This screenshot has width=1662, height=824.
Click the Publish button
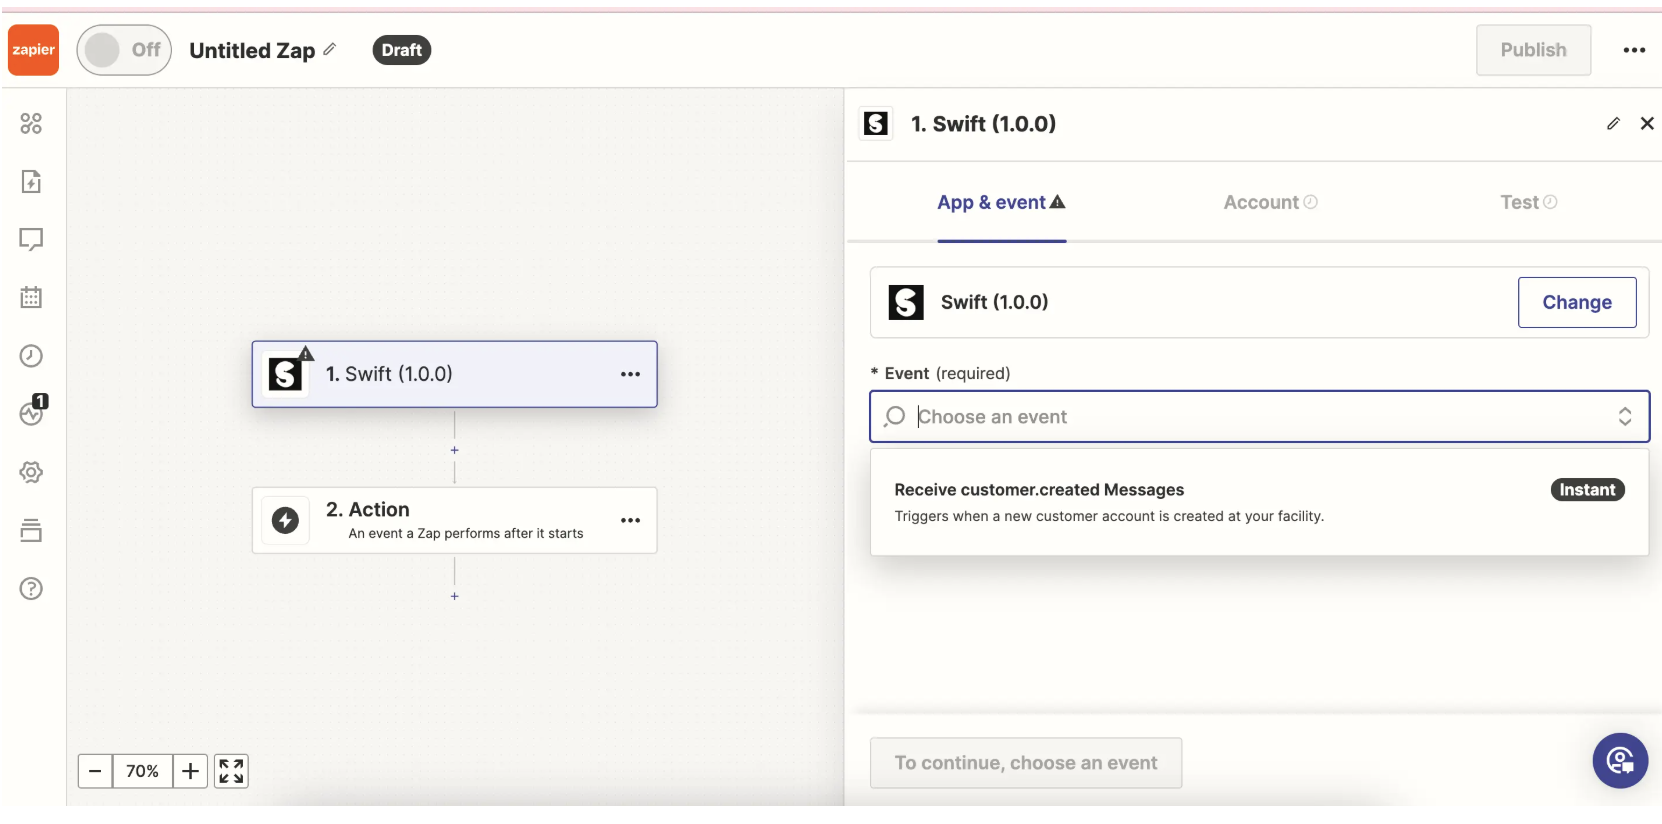pos(1533,50)
